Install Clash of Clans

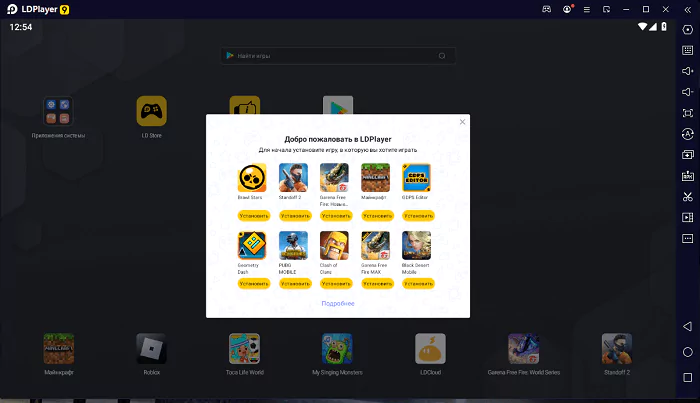336,284
